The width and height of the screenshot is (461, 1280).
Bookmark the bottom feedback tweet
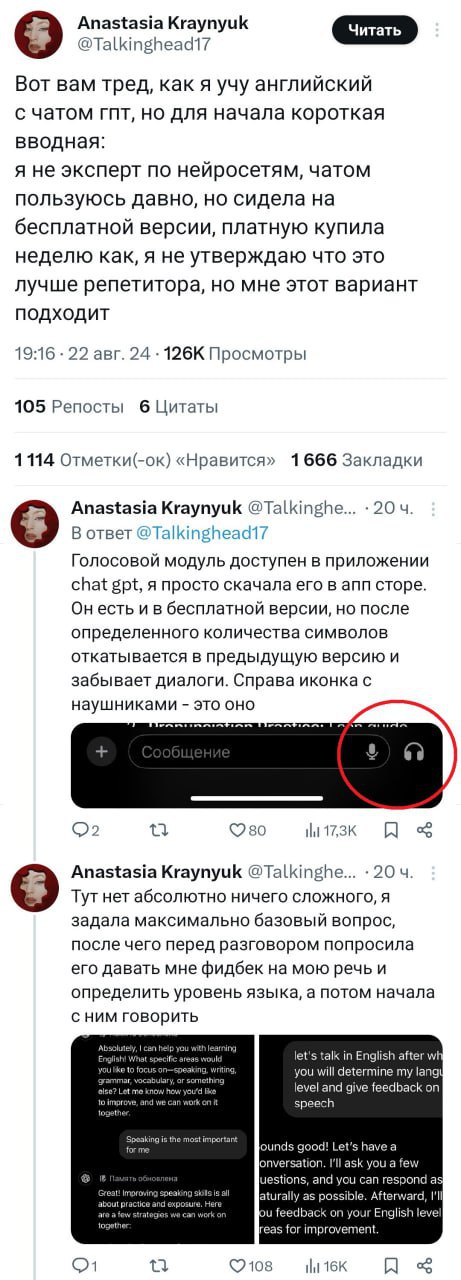pyautogui.click(x=392, y=1265)
